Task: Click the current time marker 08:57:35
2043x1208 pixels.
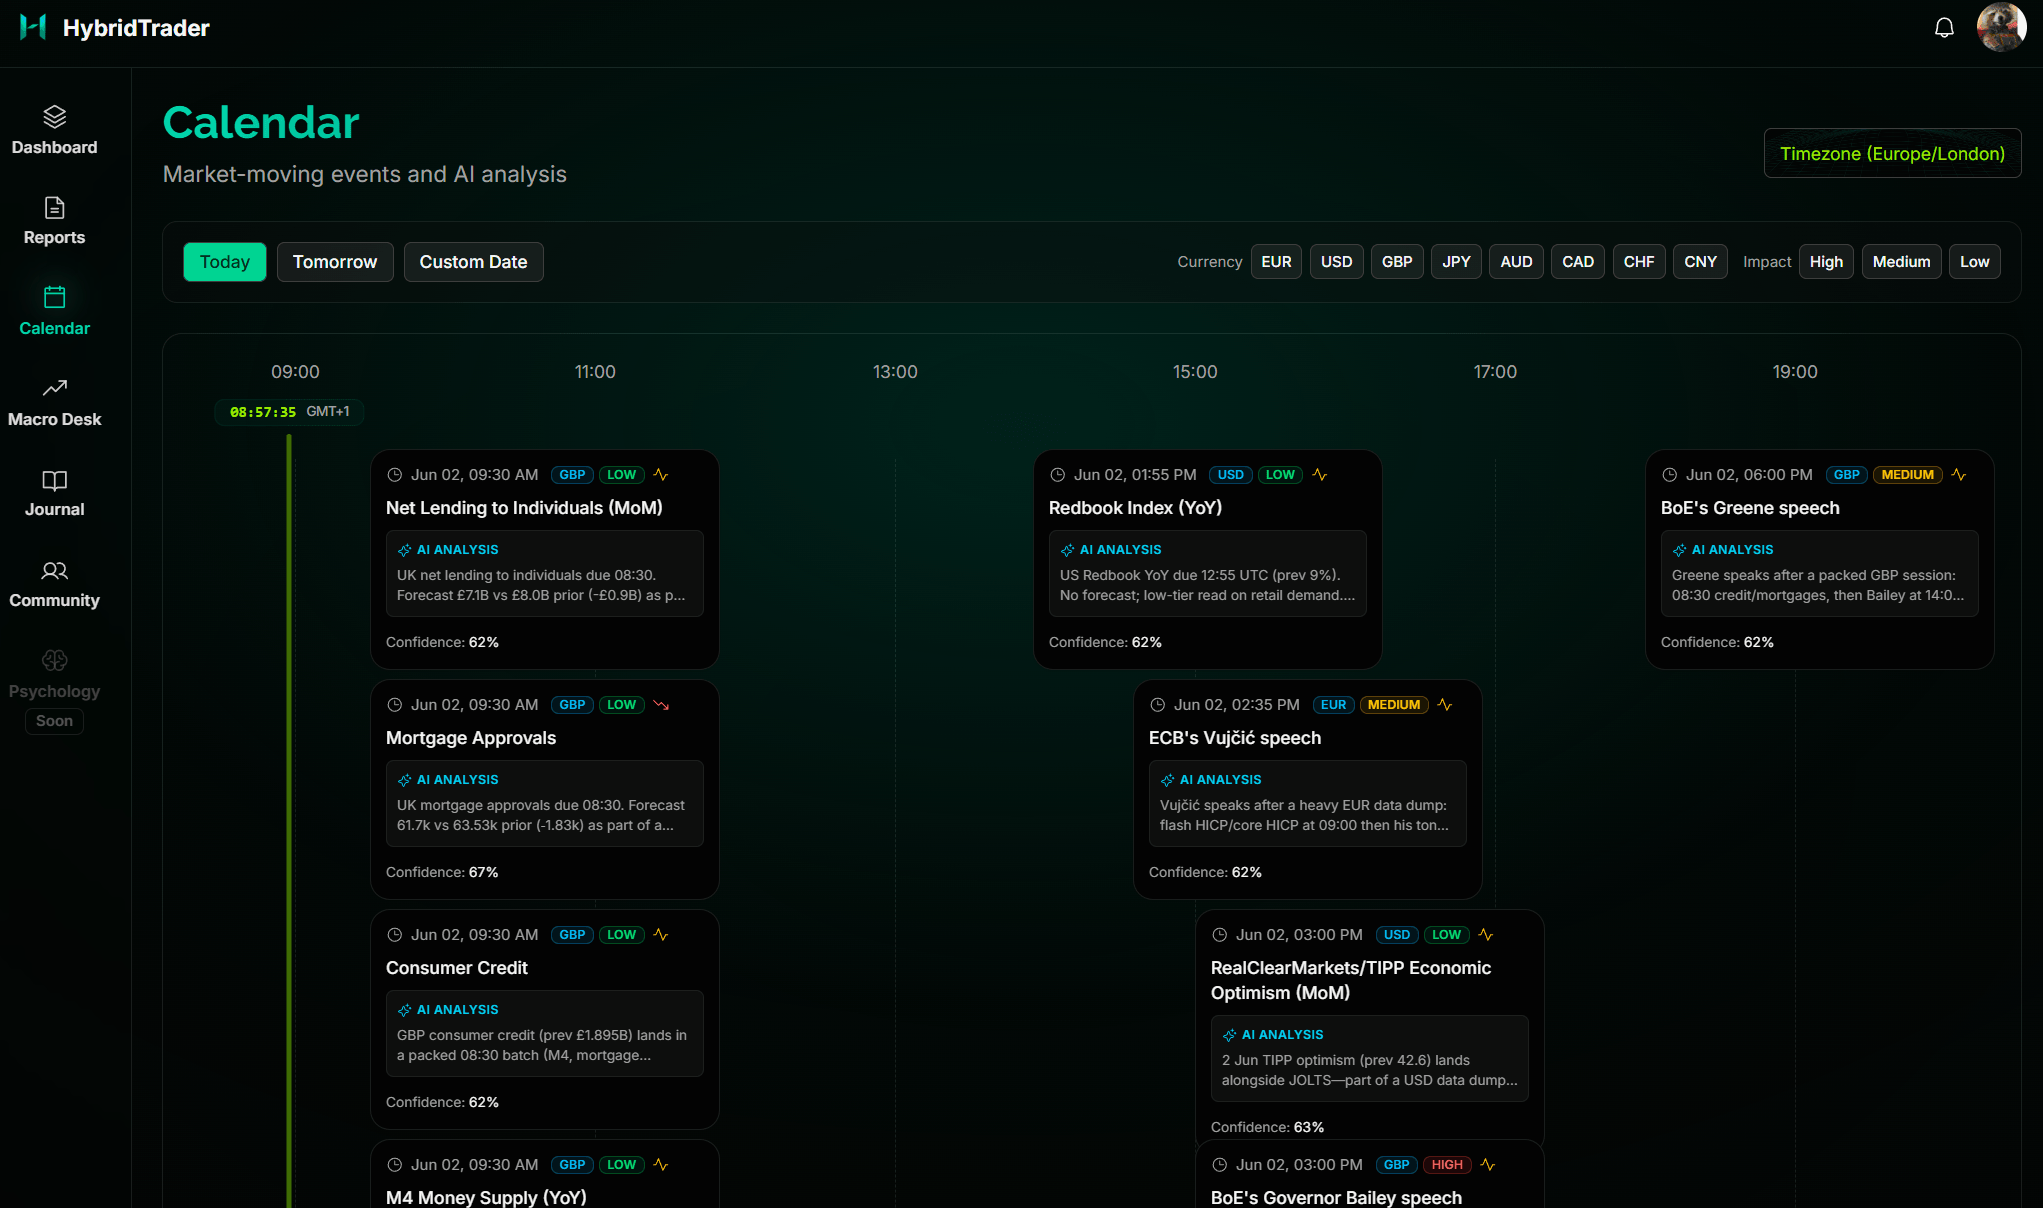Action: click(x=289, y=412)
